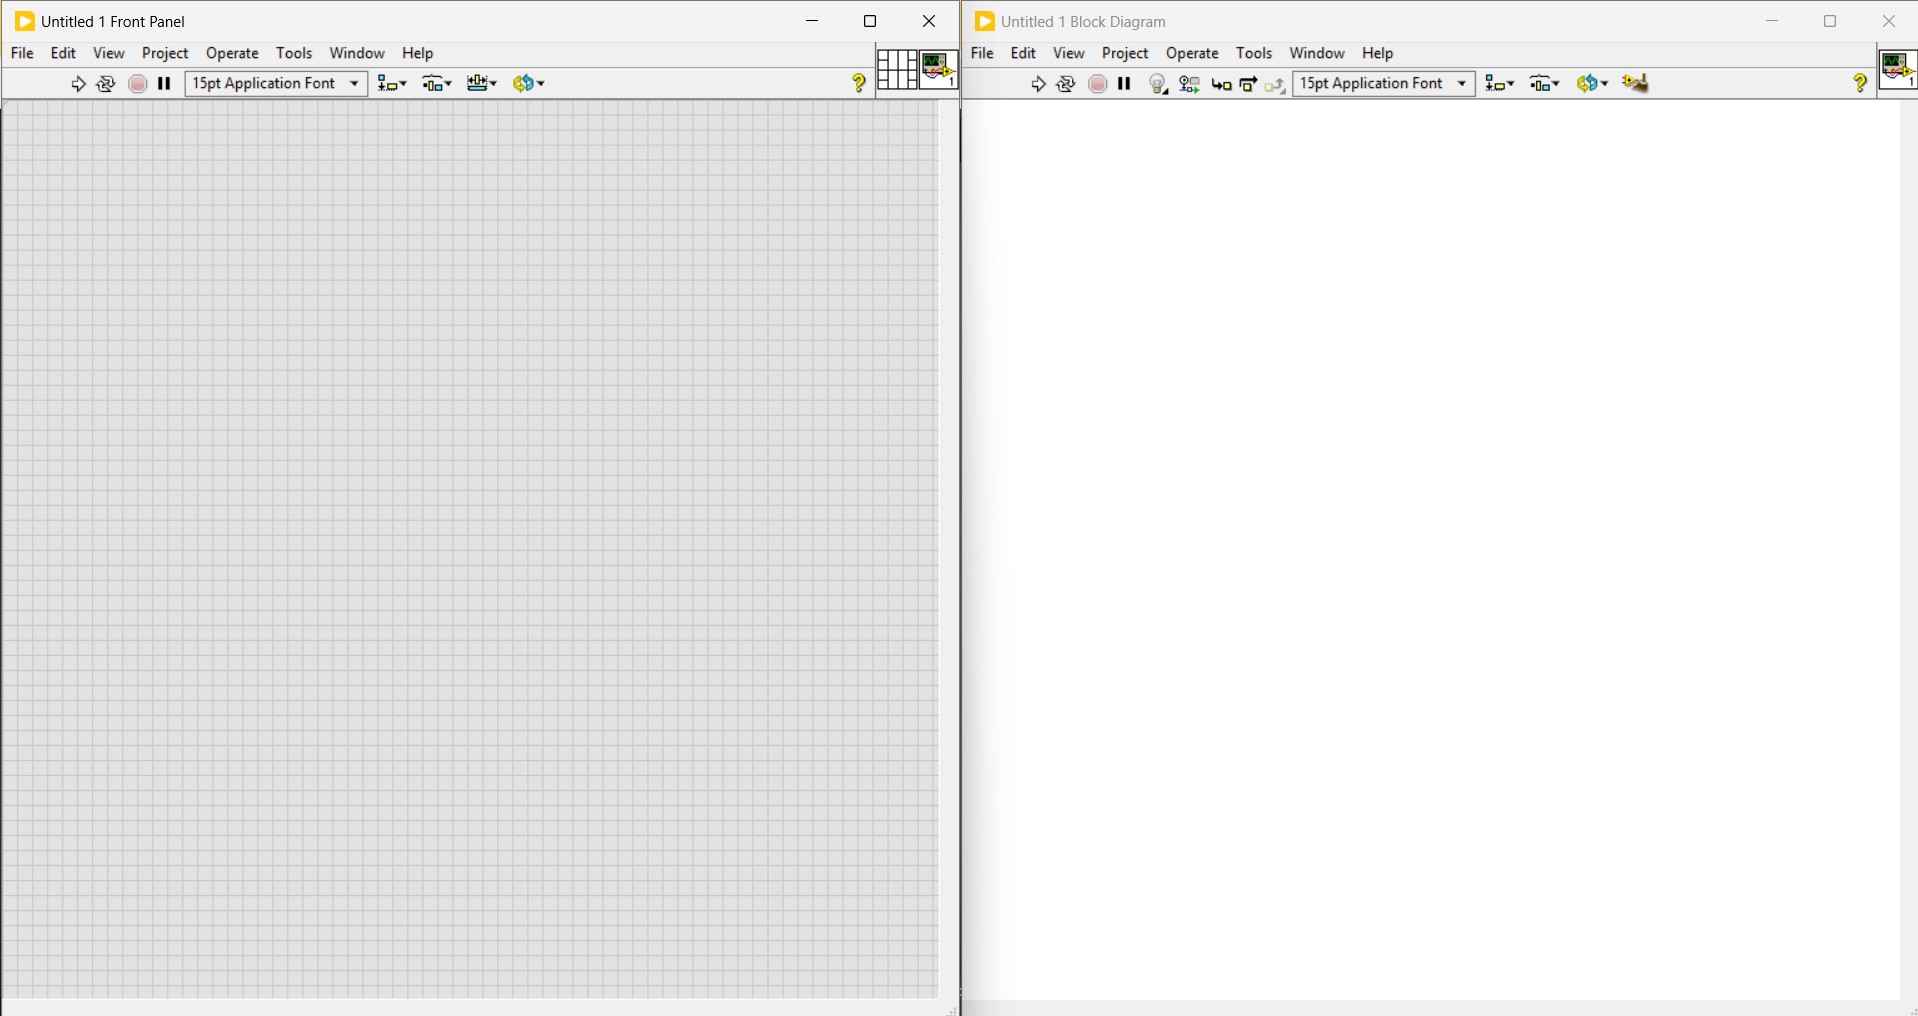This screenshot has height=1016, width=1918.
Task: Click the Front Panel horizontal scrollbar
Action: (470, 1007)
